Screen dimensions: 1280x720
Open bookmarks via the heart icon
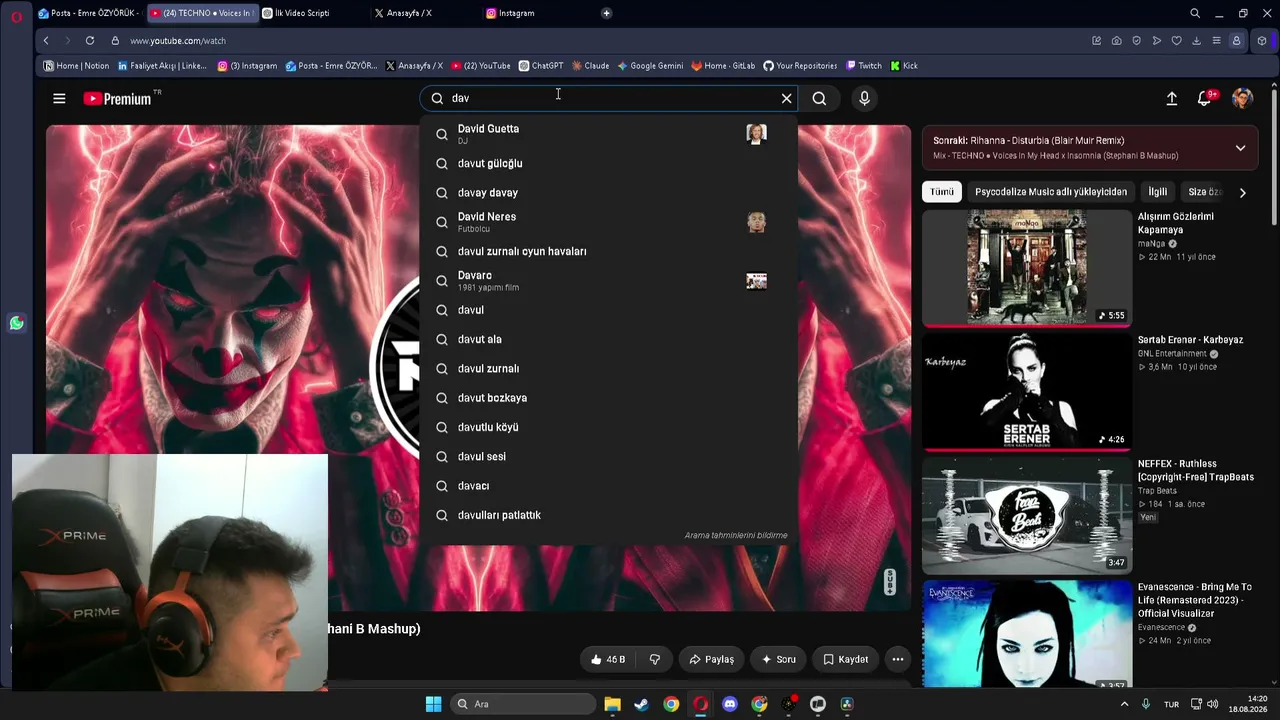1176,41
